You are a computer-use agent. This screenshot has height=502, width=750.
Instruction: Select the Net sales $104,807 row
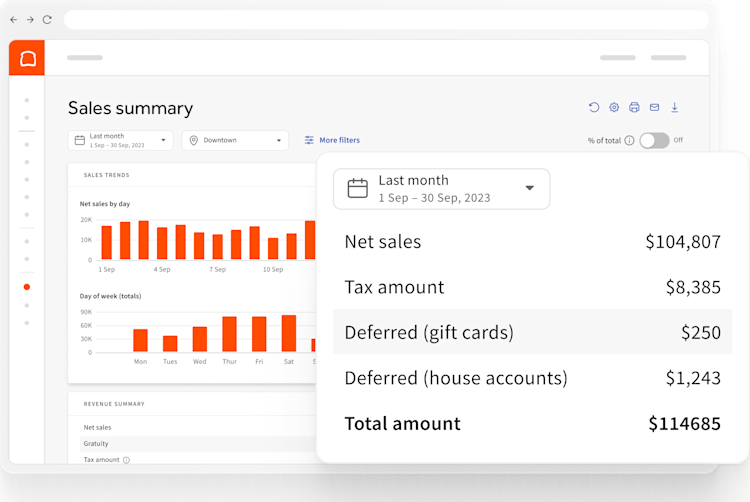tap(532, 241)
